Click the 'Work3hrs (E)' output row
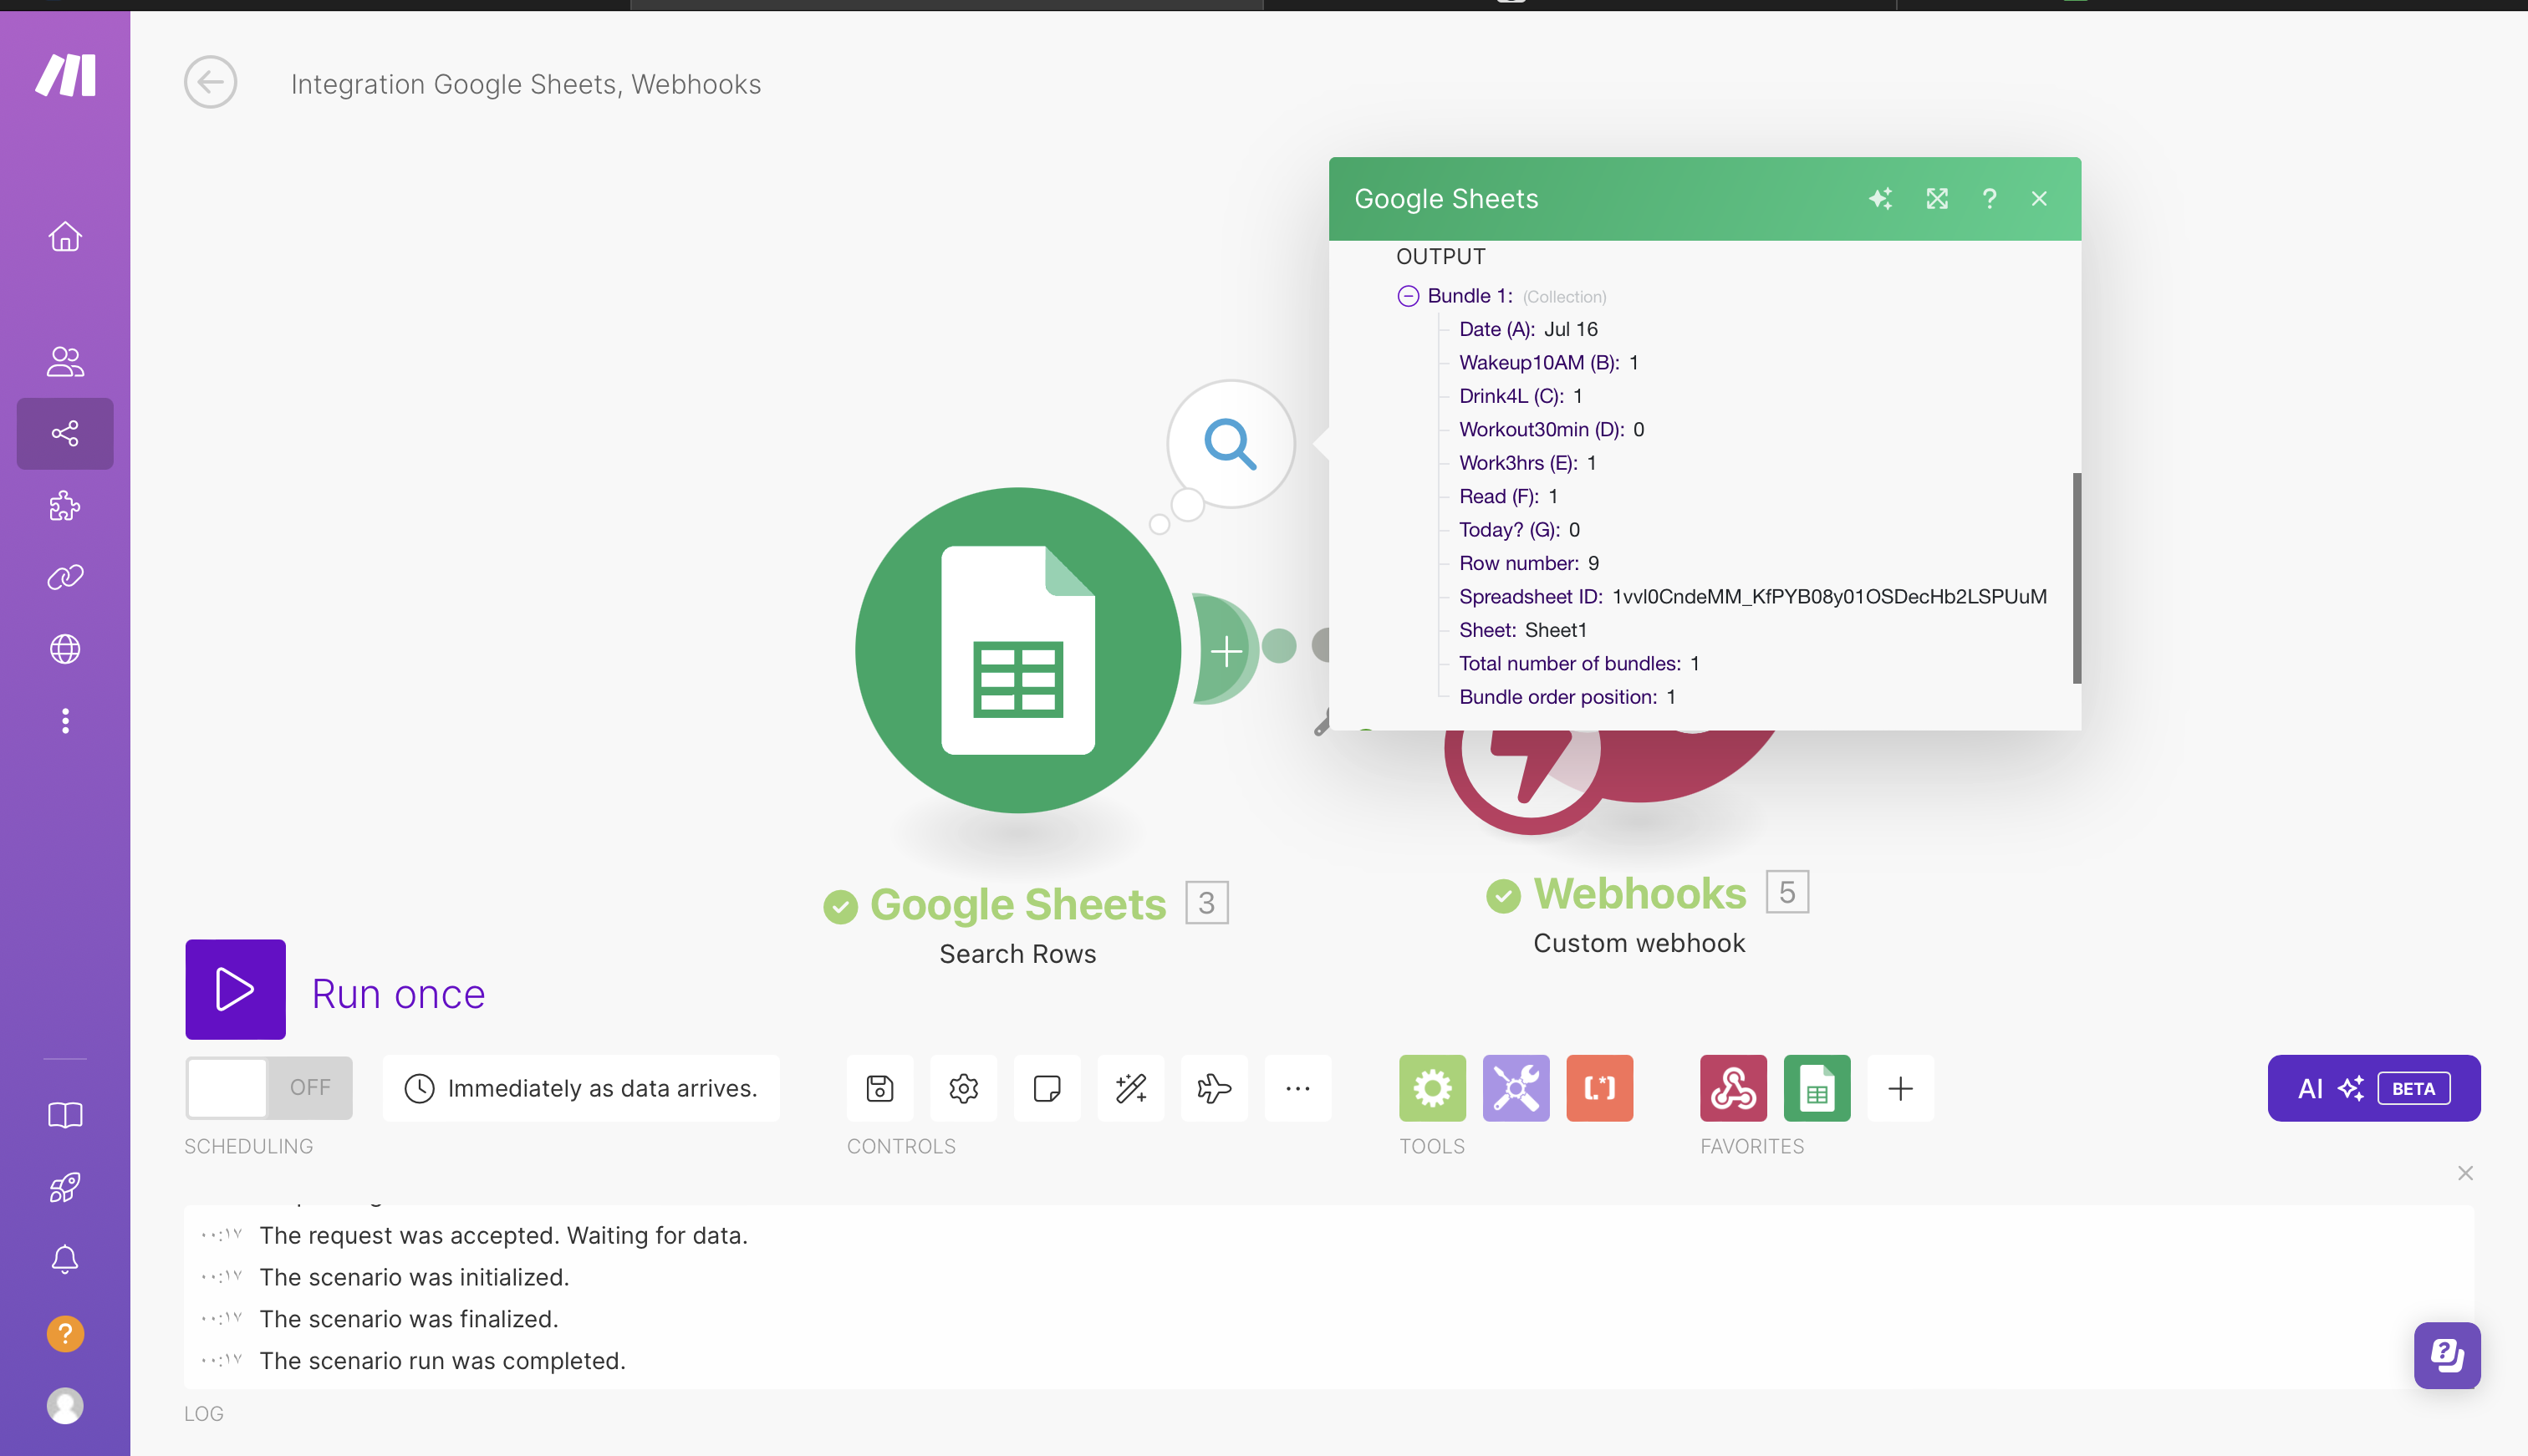Viewport: 2528px width, 1456px height. click(1527, 463)
